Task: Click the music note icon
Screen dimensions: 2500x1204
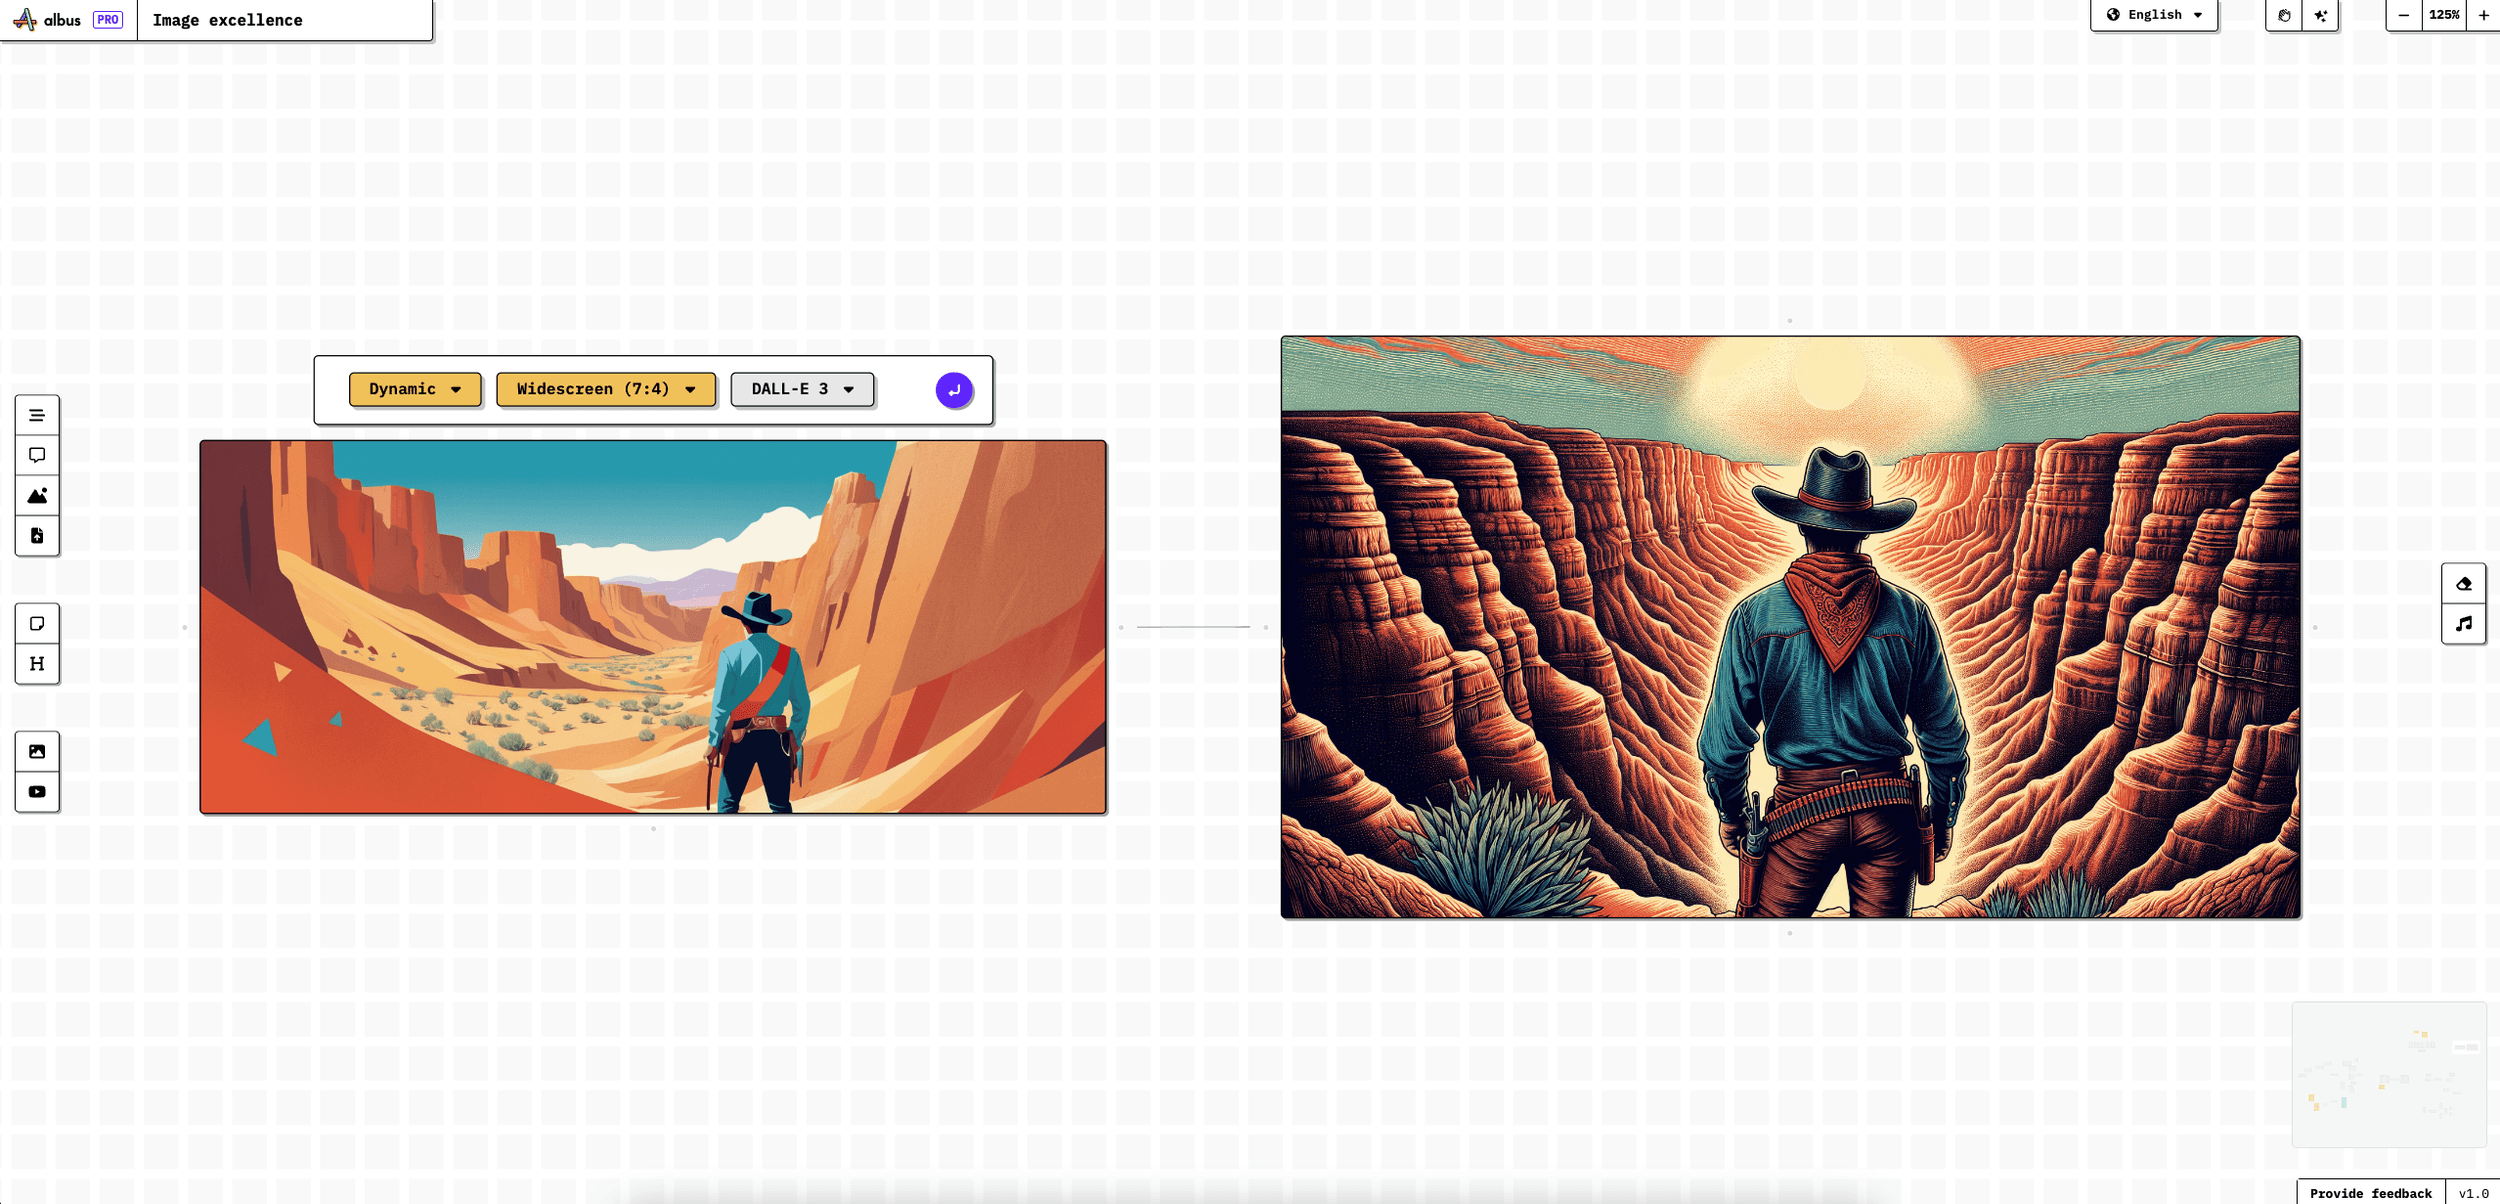Action: coord(2463,624)
